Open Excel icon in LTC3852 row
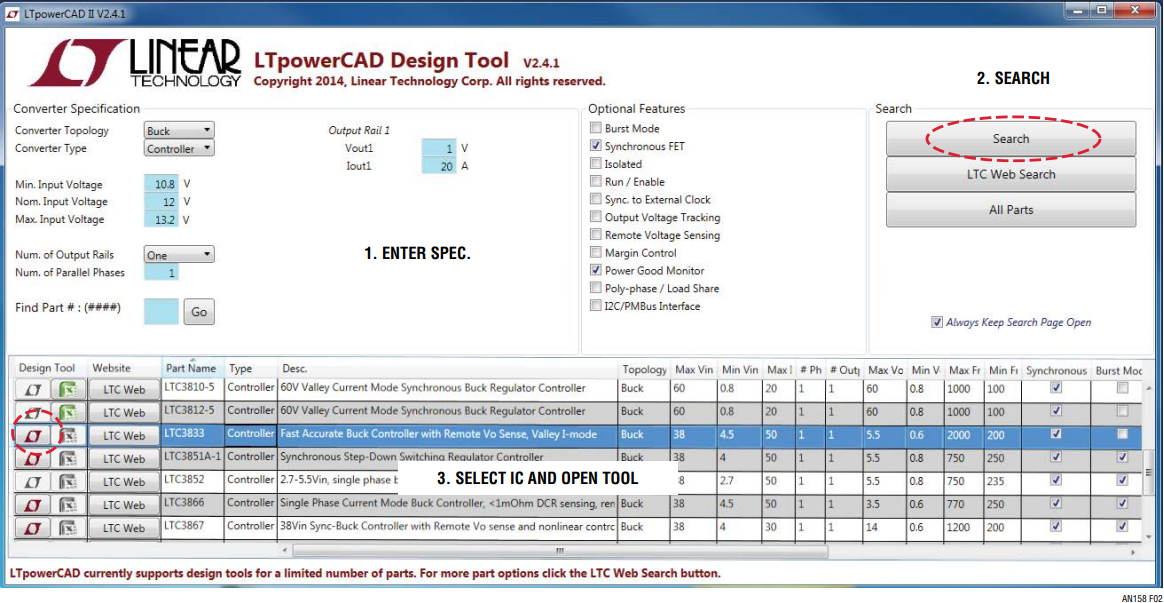Image resolution: width=1164 pixels, height=603 pixels. (x=68, y=482)
